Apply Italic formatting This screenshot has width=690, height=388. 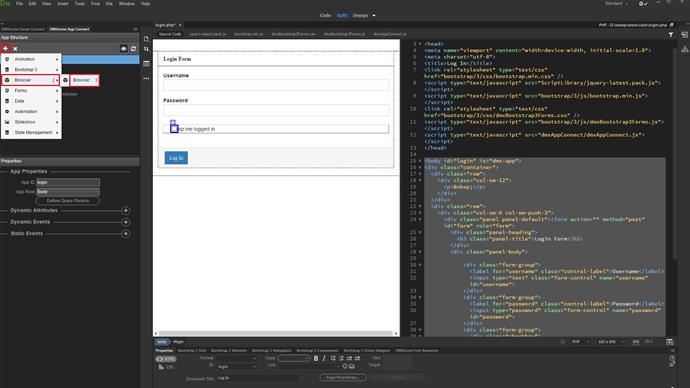pyautogui.click(x=324, y=359)
